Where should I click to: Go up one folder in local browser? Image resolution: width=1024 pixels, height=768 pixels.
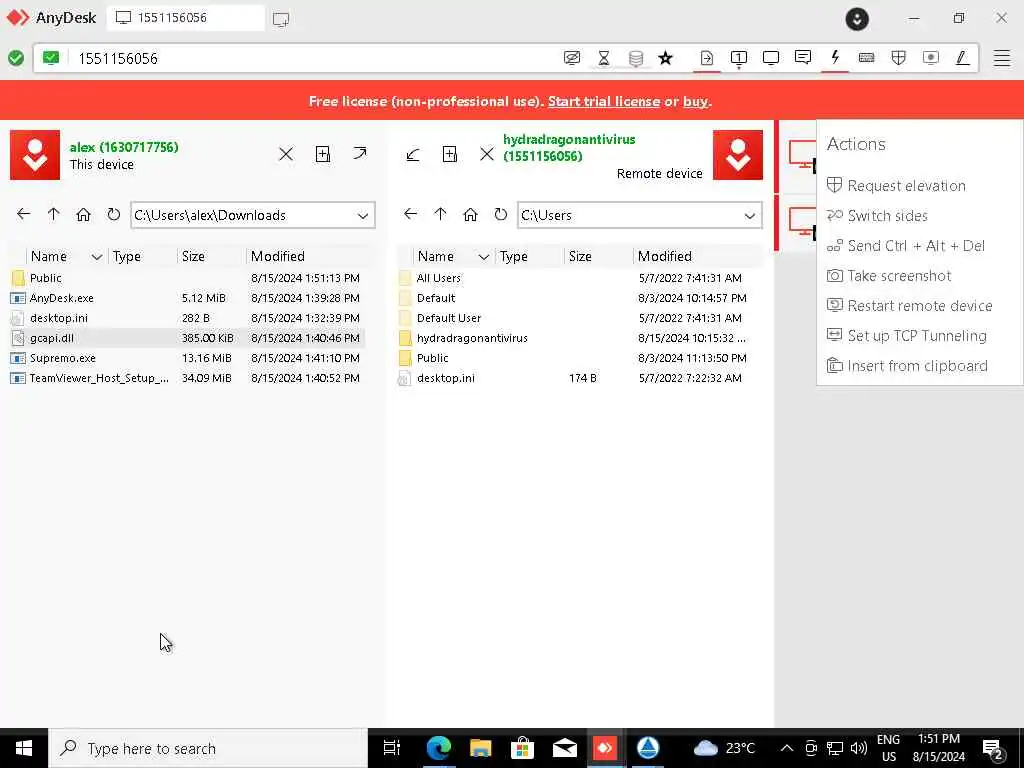click(x=54, y=214)
